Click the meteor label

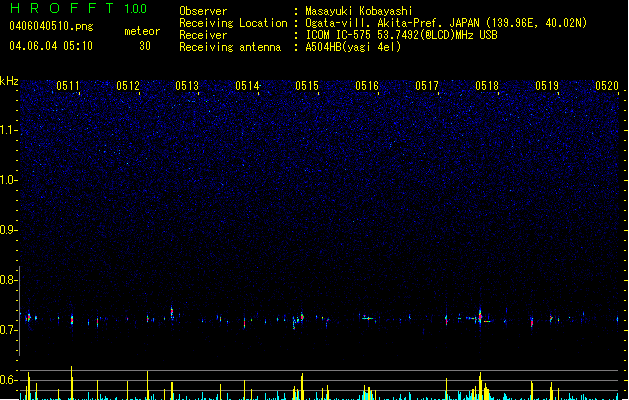[142, 31]
